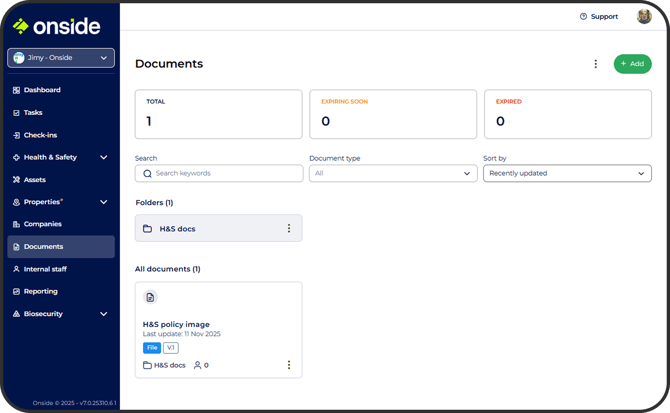
Task: Select Documents in the sidebar
Action: click(x=61, y=247)
